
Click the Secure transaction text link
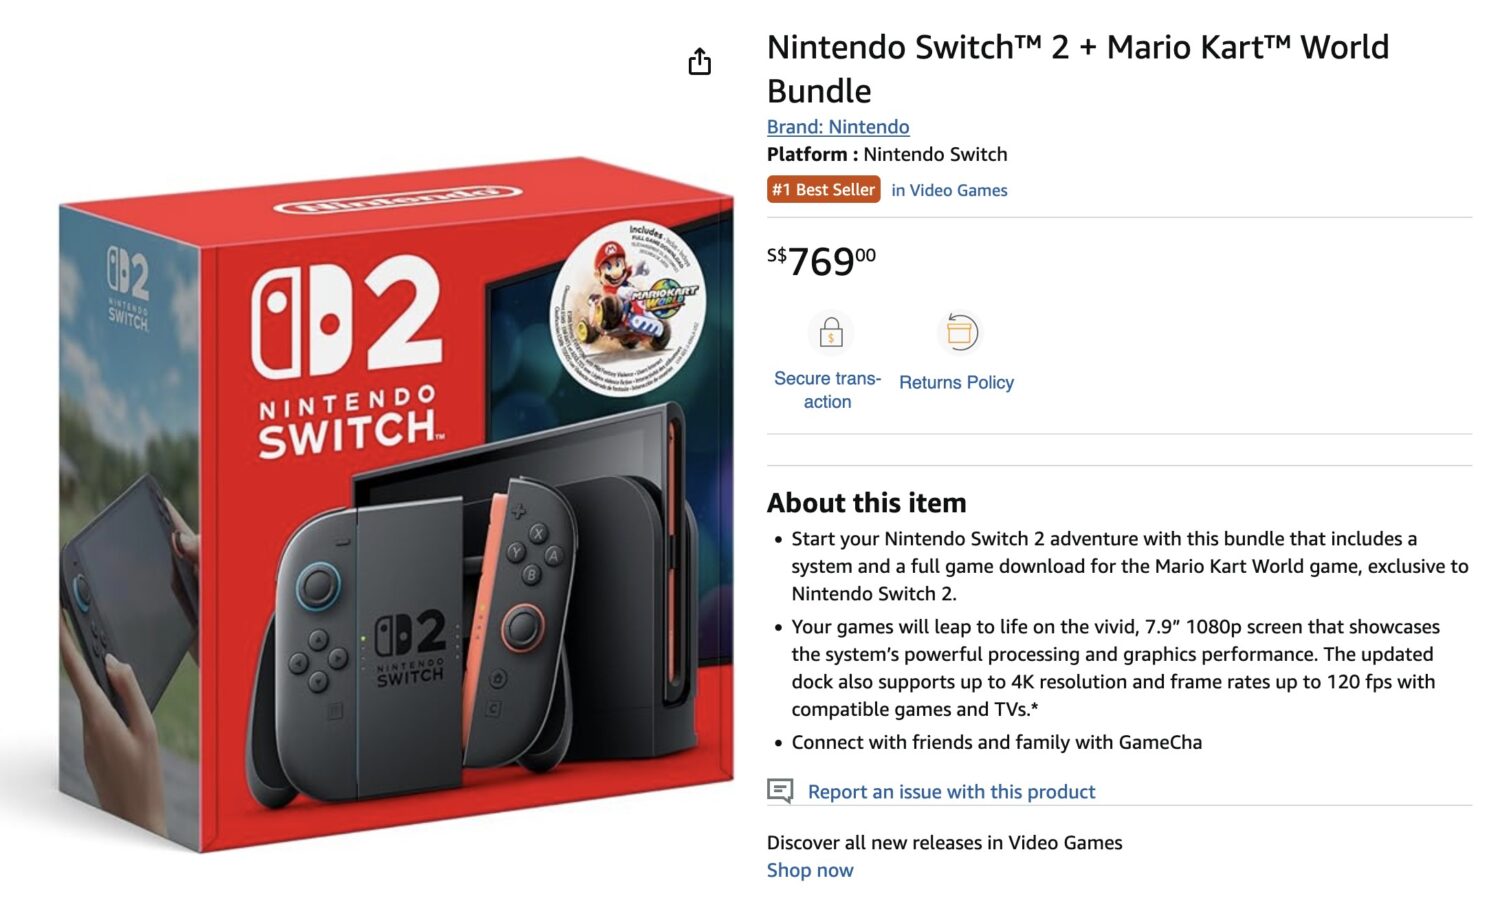click(827, 390)
